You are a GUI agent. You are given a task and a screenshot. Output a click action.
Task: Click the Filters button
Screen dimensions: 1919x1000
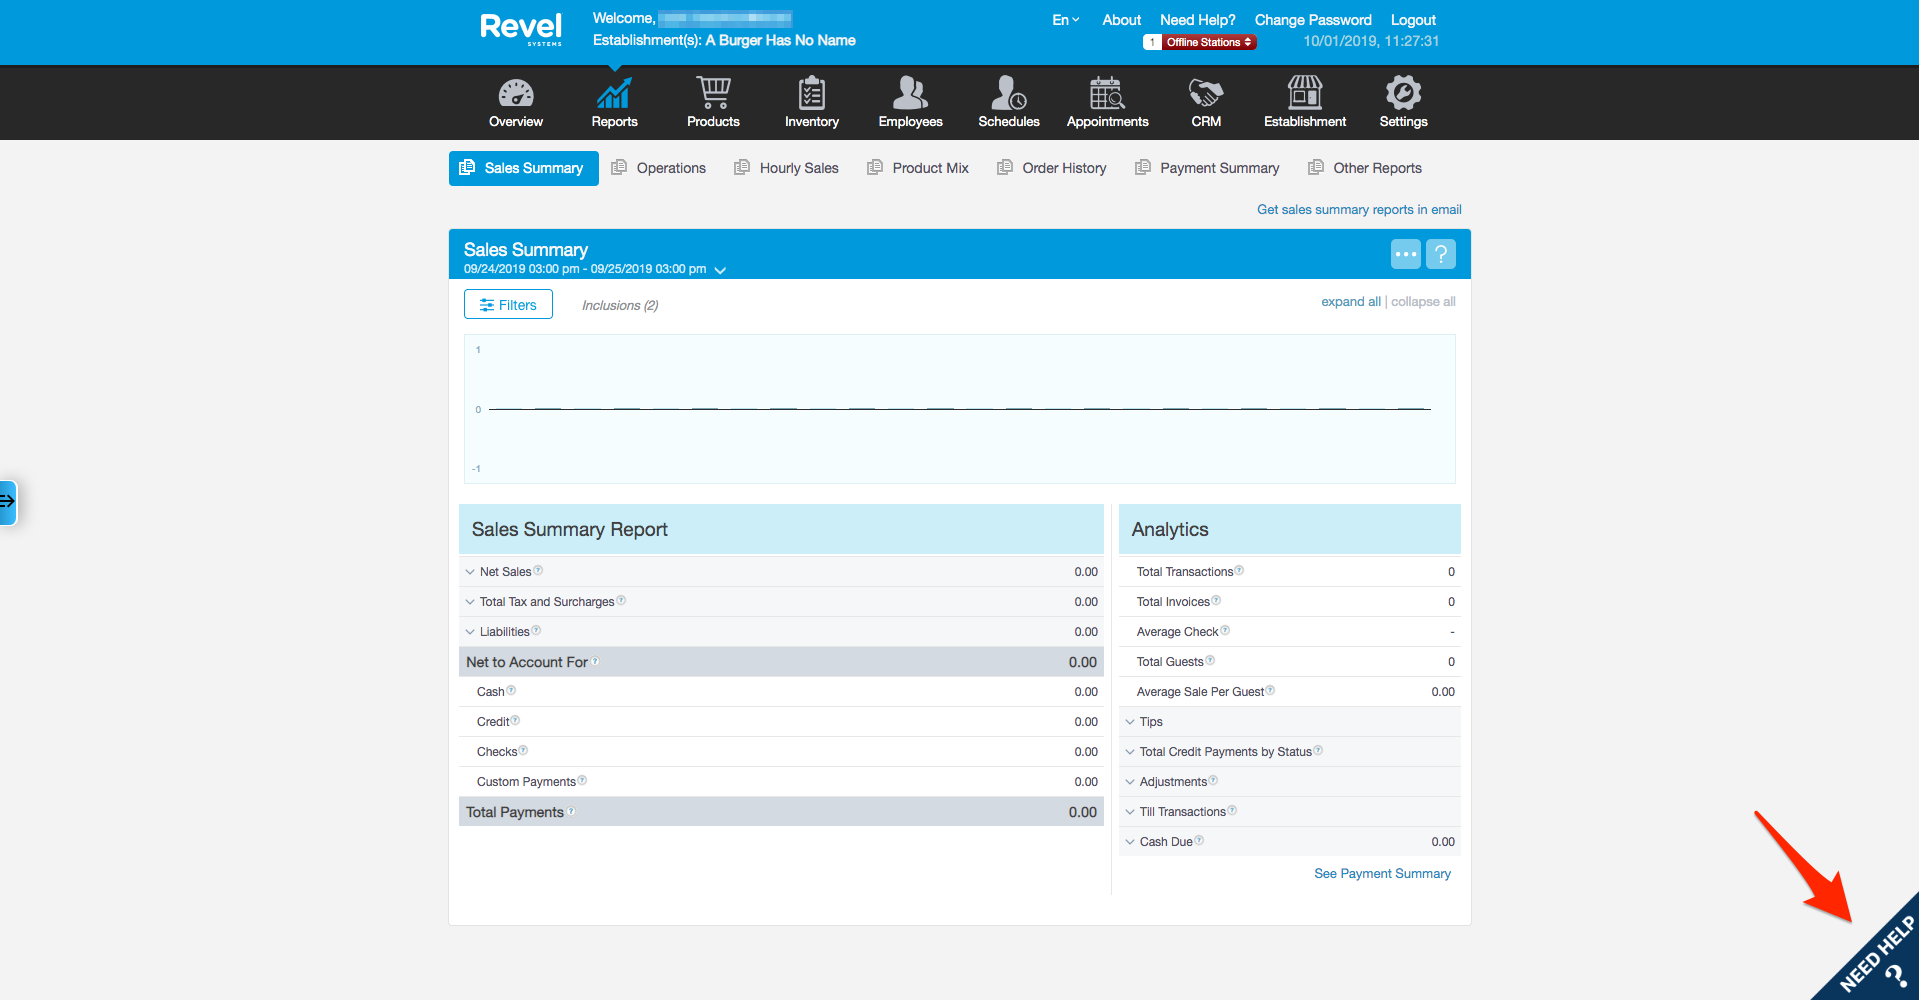508,305
